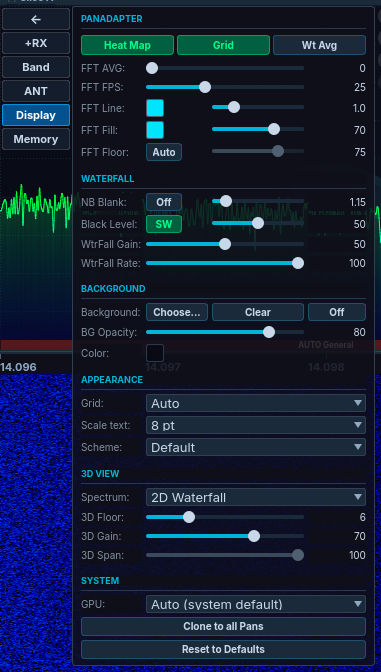Open the Scale text dropdown
This screenshot has width=381, height=672.
coord(256,425)
